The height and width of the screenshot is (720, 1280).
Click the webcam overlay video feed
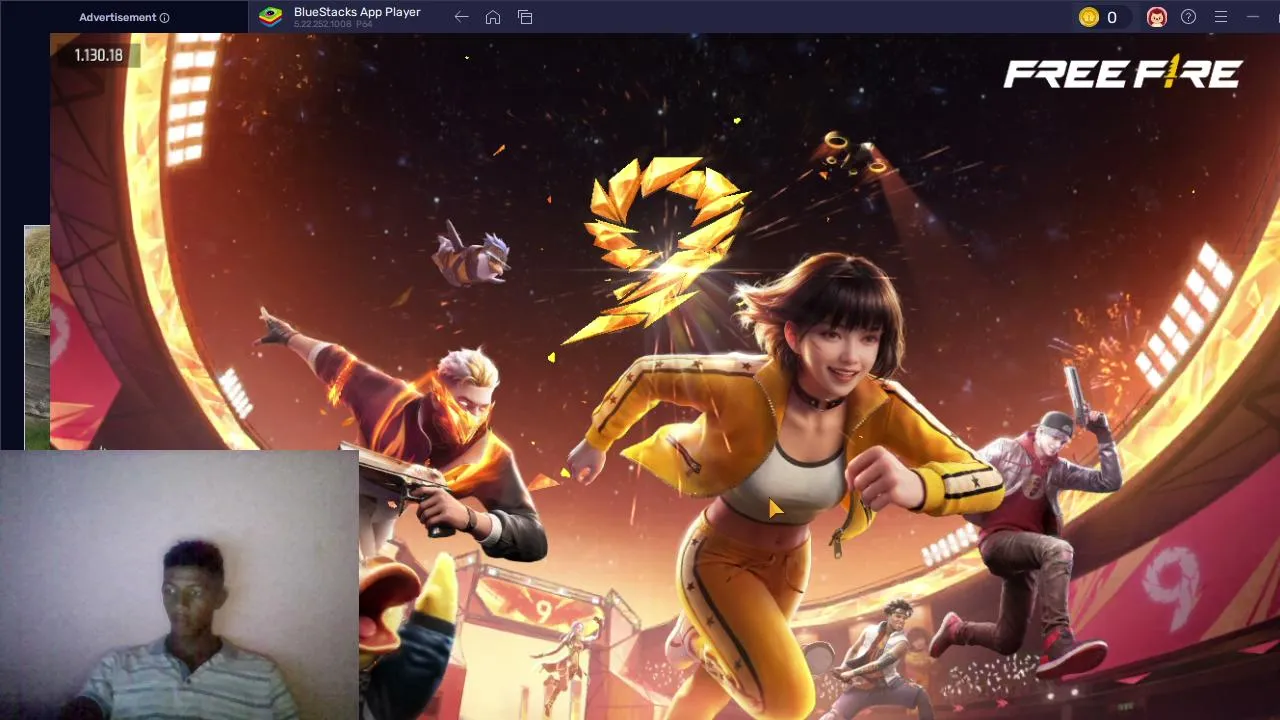pos(179,585)
